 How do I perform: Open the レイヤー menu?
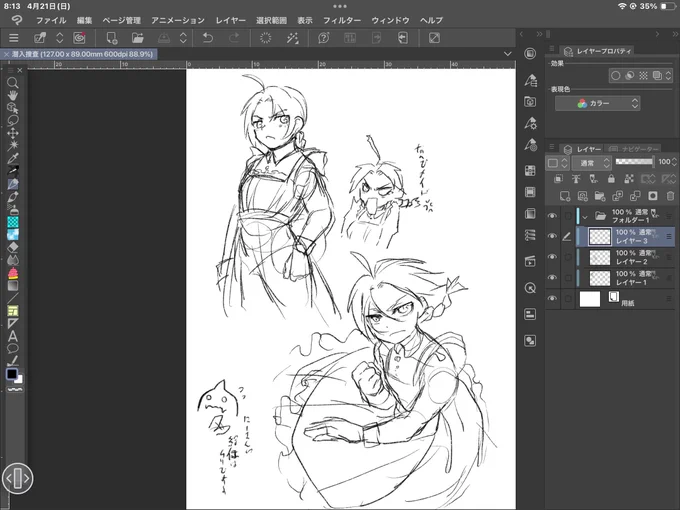(x=230, y=20)
